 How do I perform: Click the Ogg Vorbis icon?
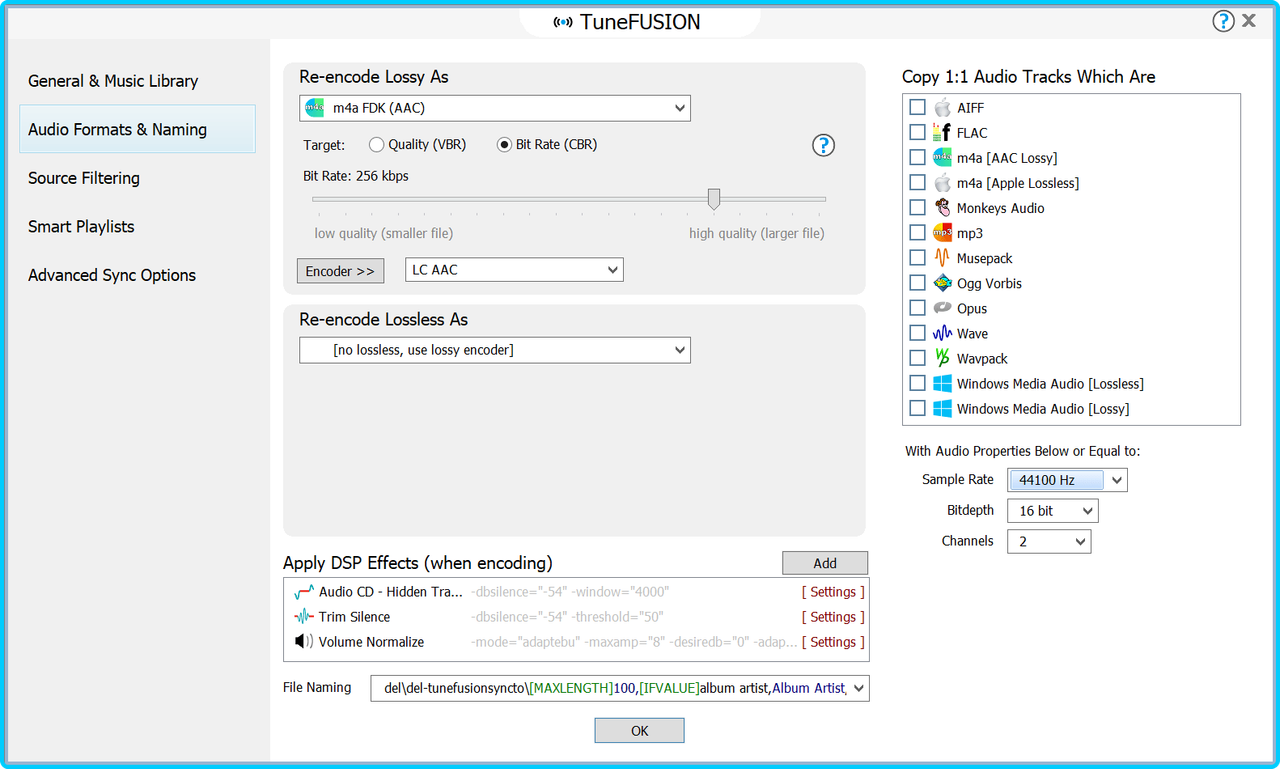pos(942,283)
